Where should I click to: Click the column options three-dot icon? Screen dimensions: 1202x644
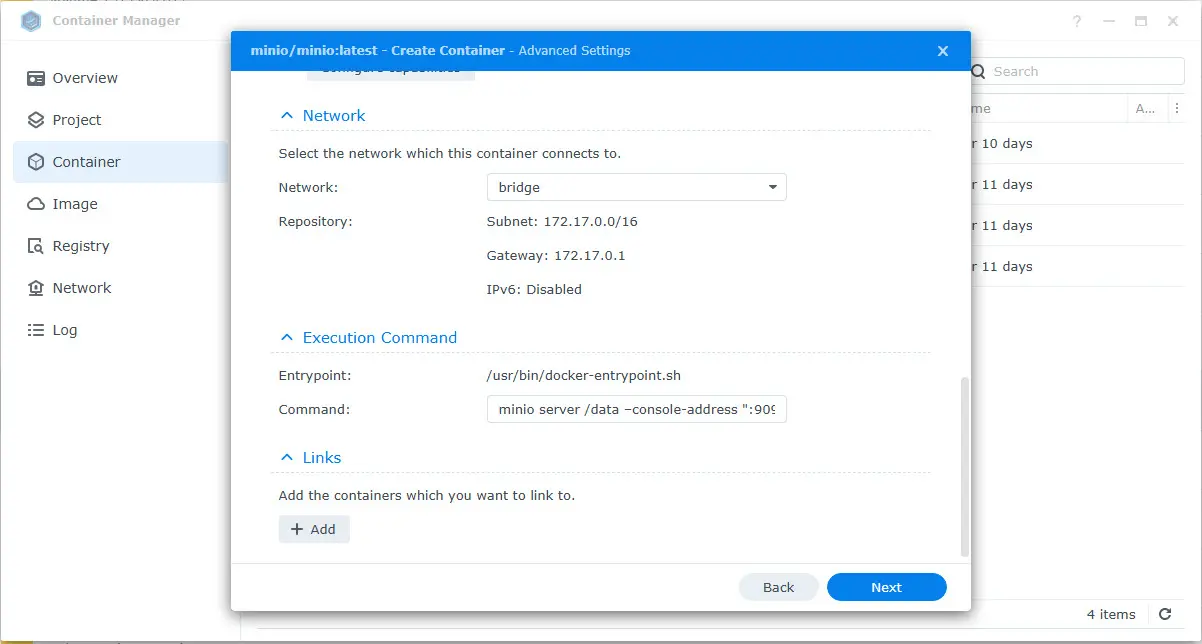[1177, 108]
